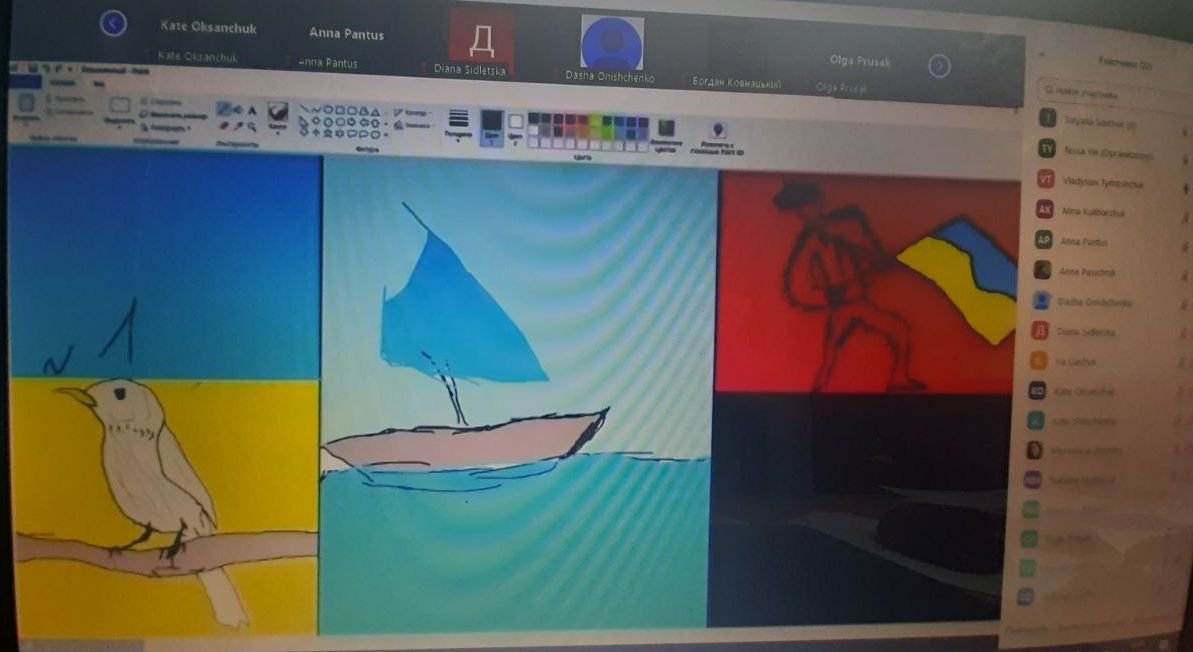Open the Select tool dropdown arrow

point(119,127)
